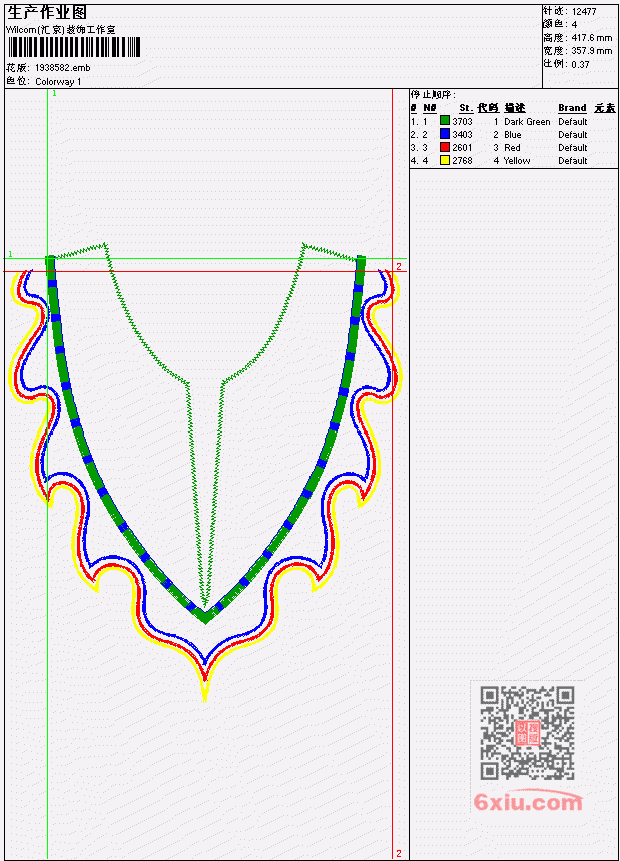Click the St. column header
Image resolution: width=620 pixels, height=861 pixels.
click(466, 108)
